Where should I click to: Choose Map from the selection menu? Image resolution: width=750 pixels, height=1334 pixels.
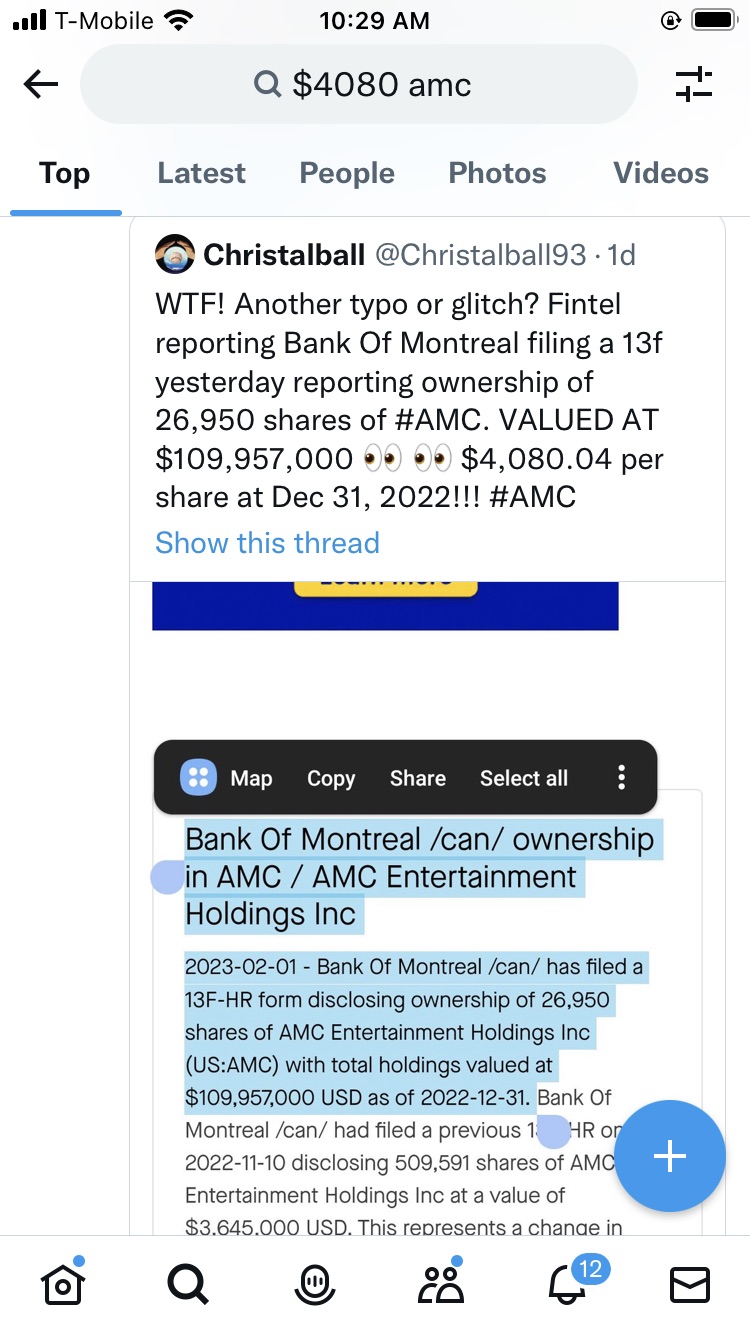pos(251,778)
